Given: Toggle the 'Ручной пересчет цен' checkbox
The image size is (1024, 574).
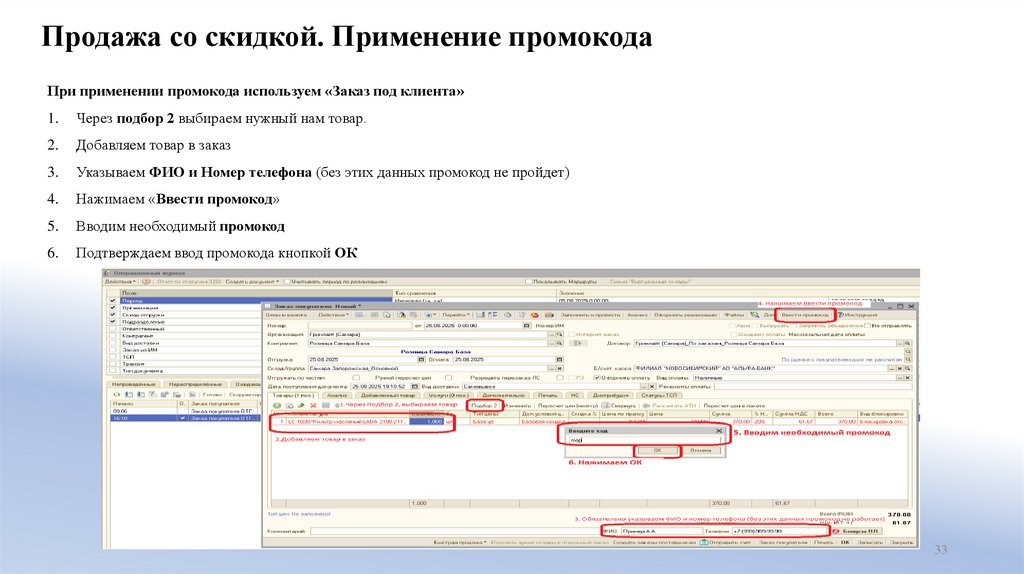Looking at the screenshot, I should [448, 377].
